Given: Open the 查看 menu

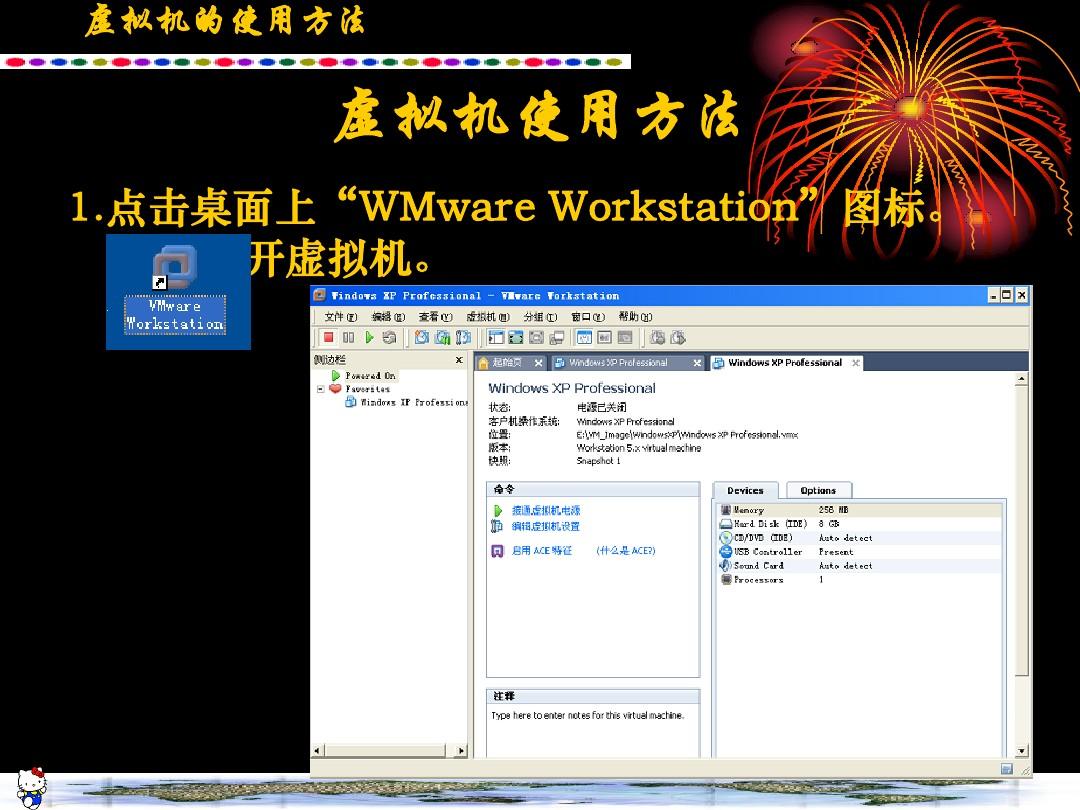Looking at the screenshot, I should pos(435,317).
